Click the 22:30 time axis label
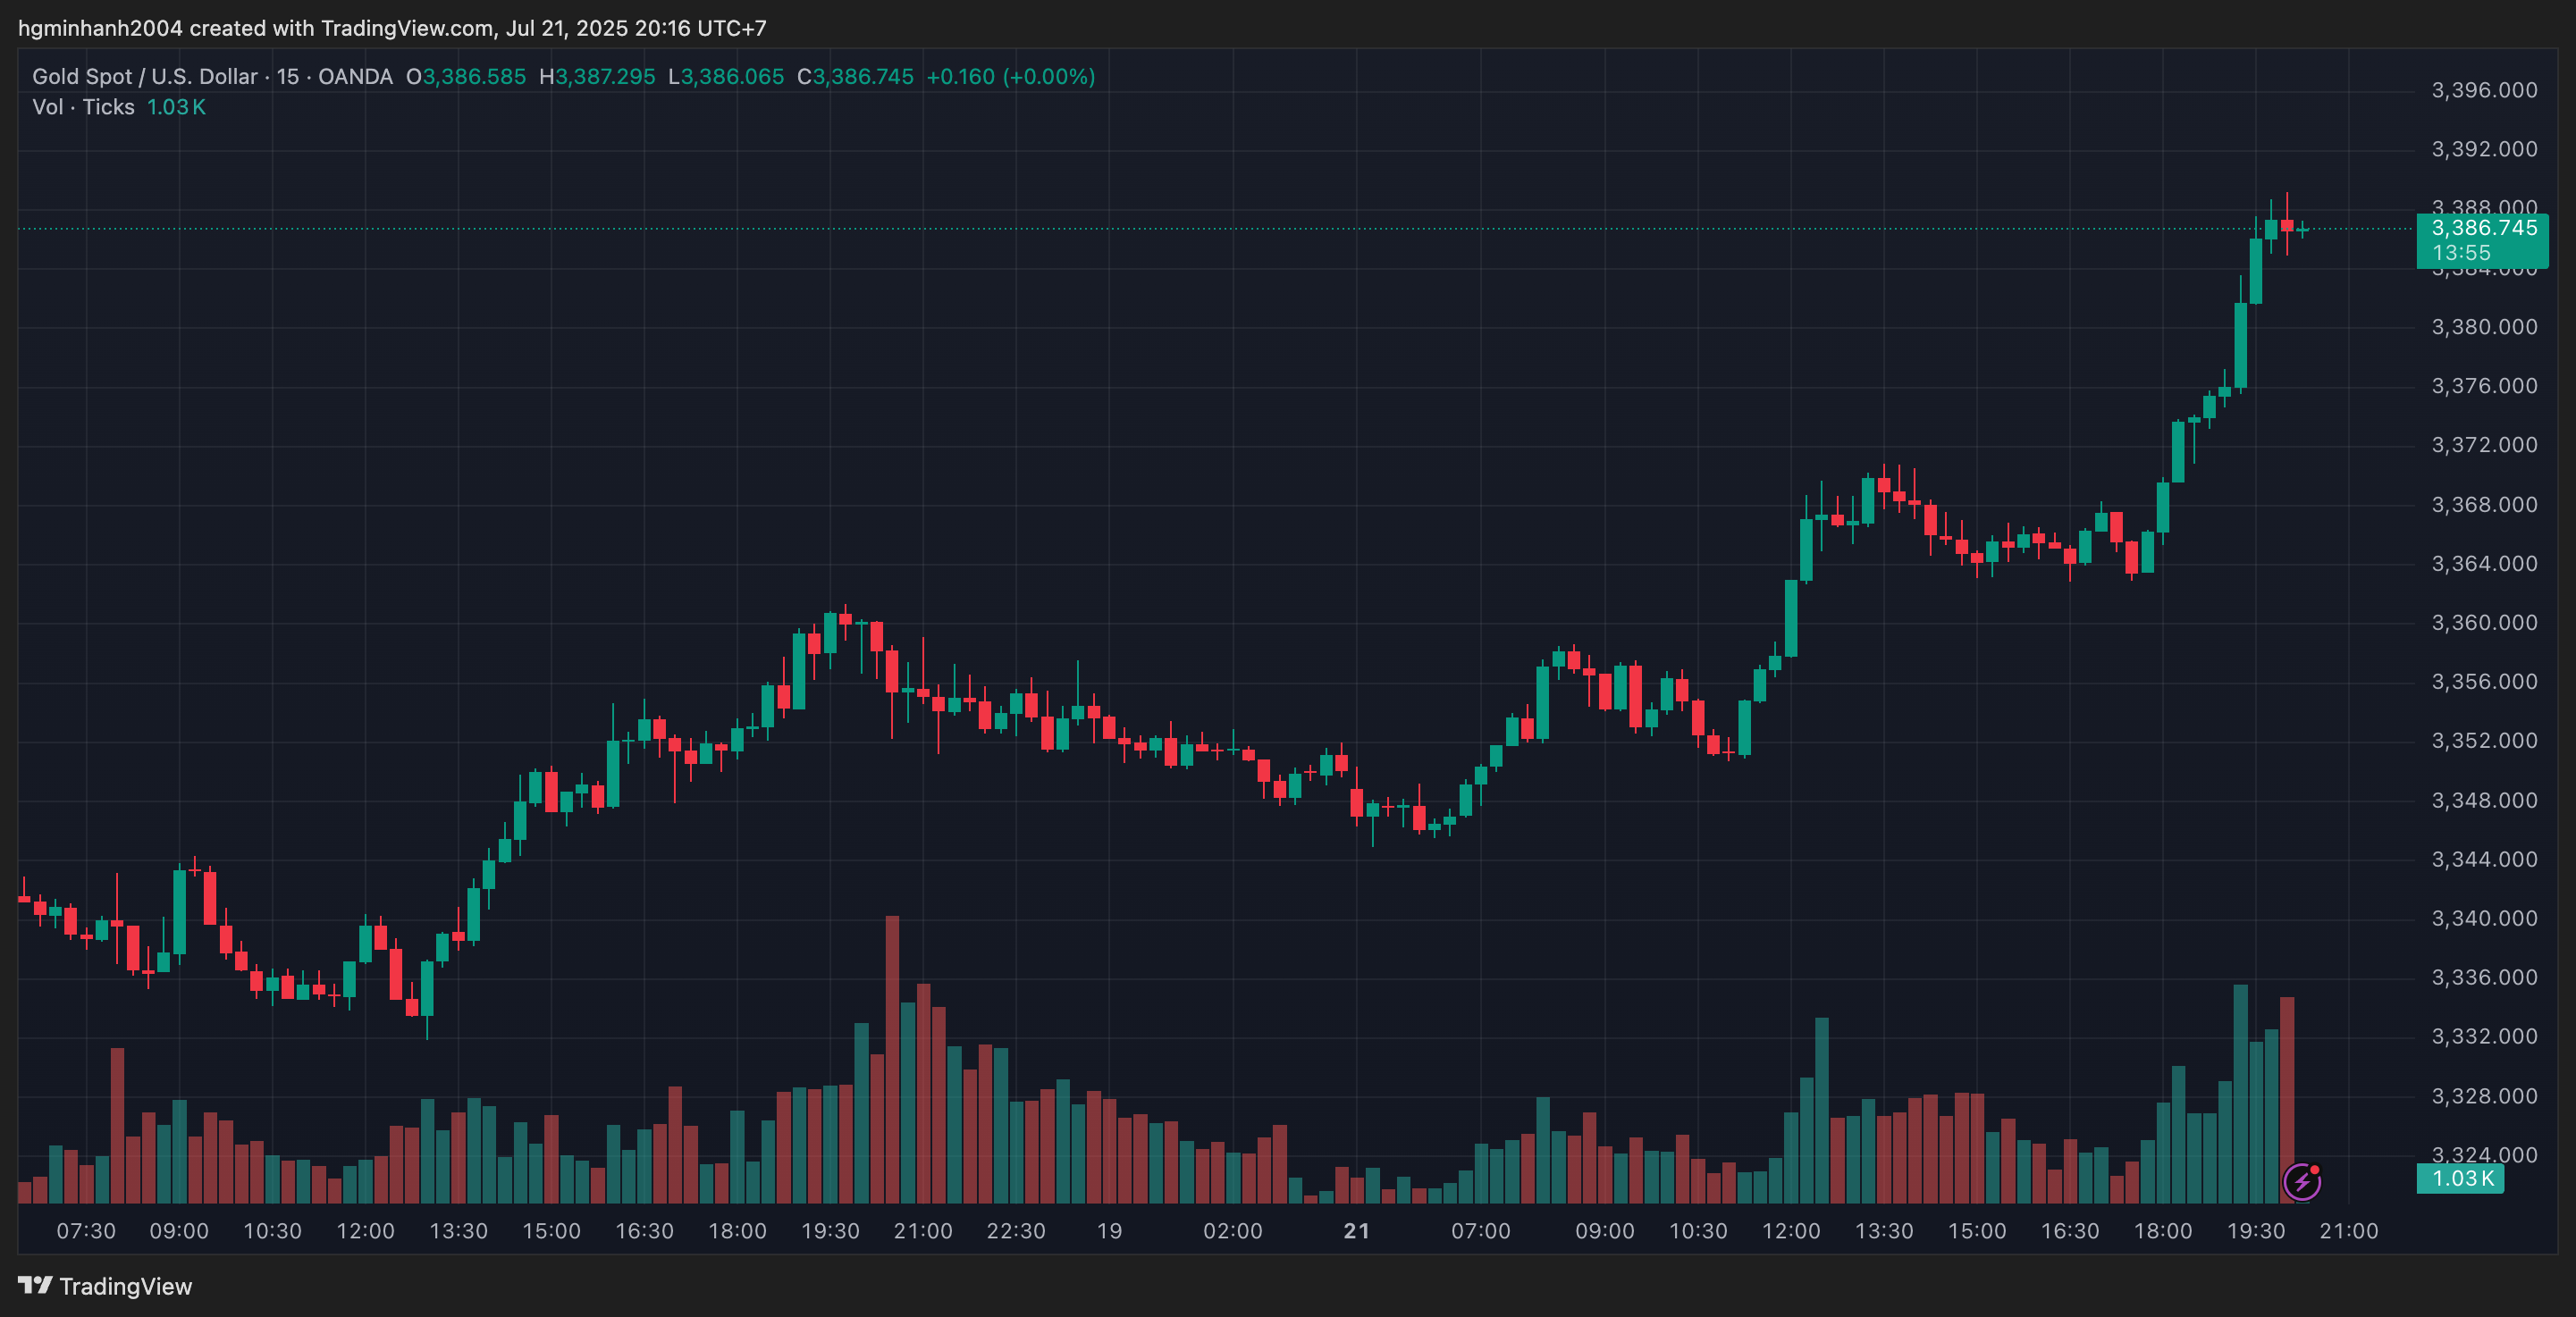 point(1016,1231)
